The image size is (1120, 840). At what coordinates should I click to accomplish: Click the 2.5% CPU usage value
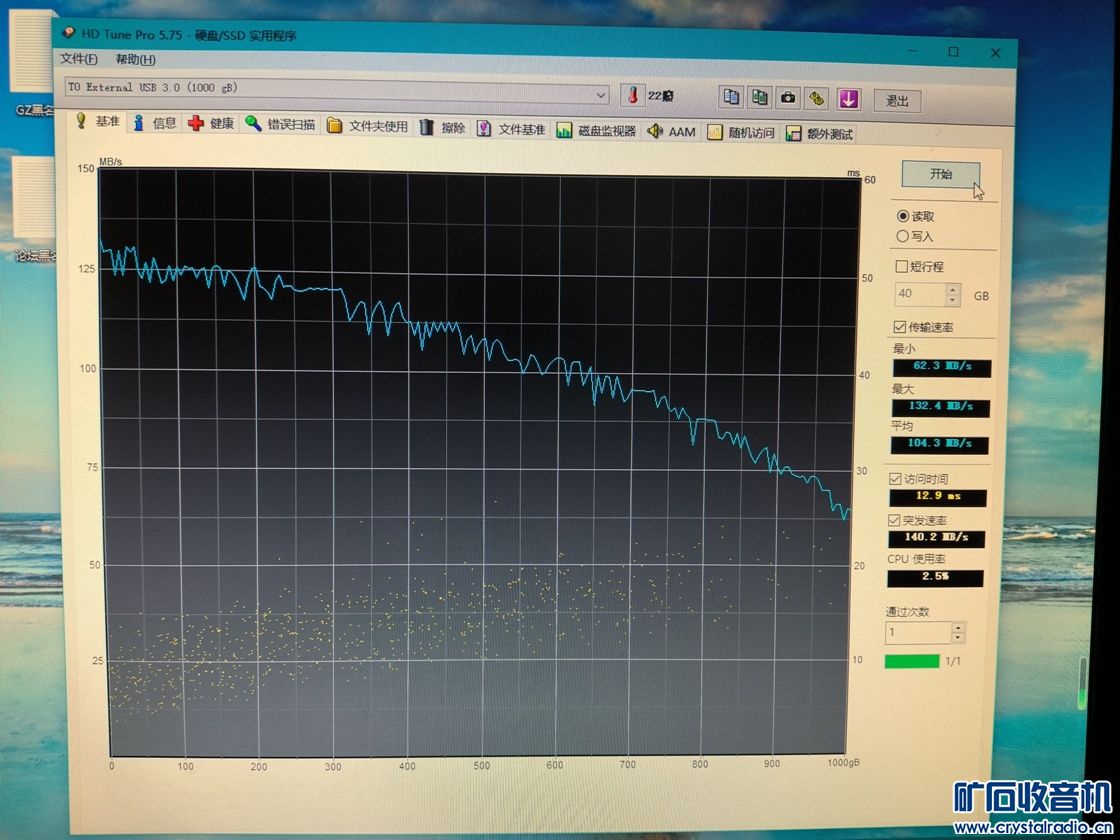[935, 578]
